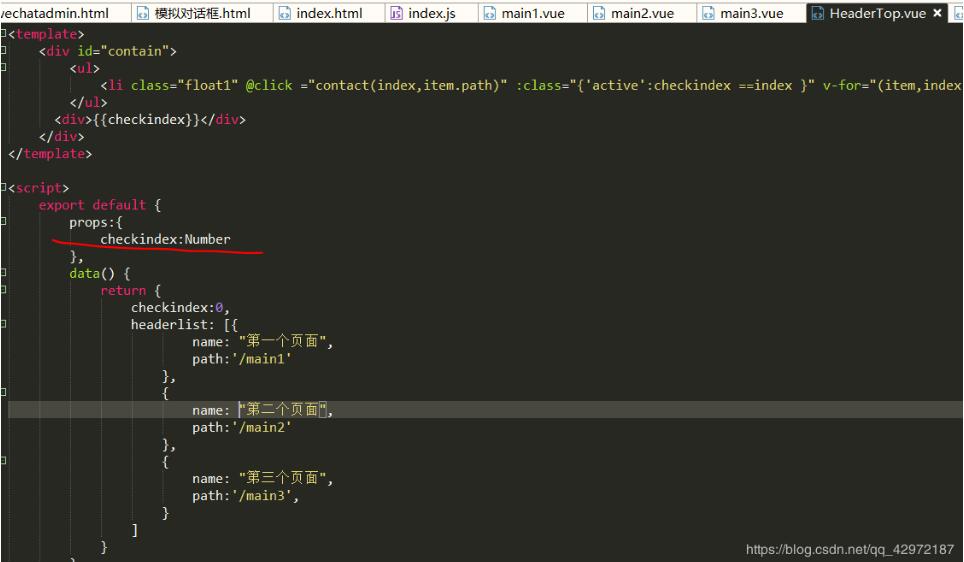
Task: Switch to the main1.vue tab
Action: [x=533, y=13]
